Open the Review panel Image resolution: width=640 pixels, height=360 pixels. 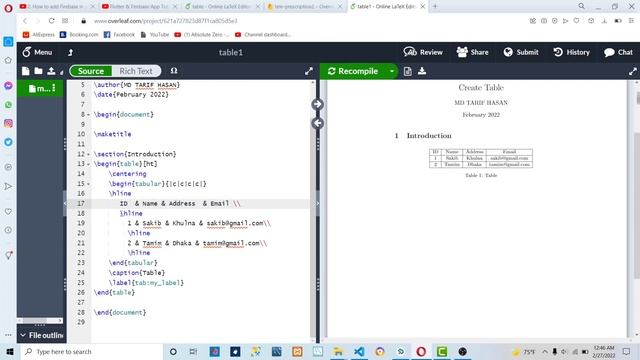(x=423, y=52)
